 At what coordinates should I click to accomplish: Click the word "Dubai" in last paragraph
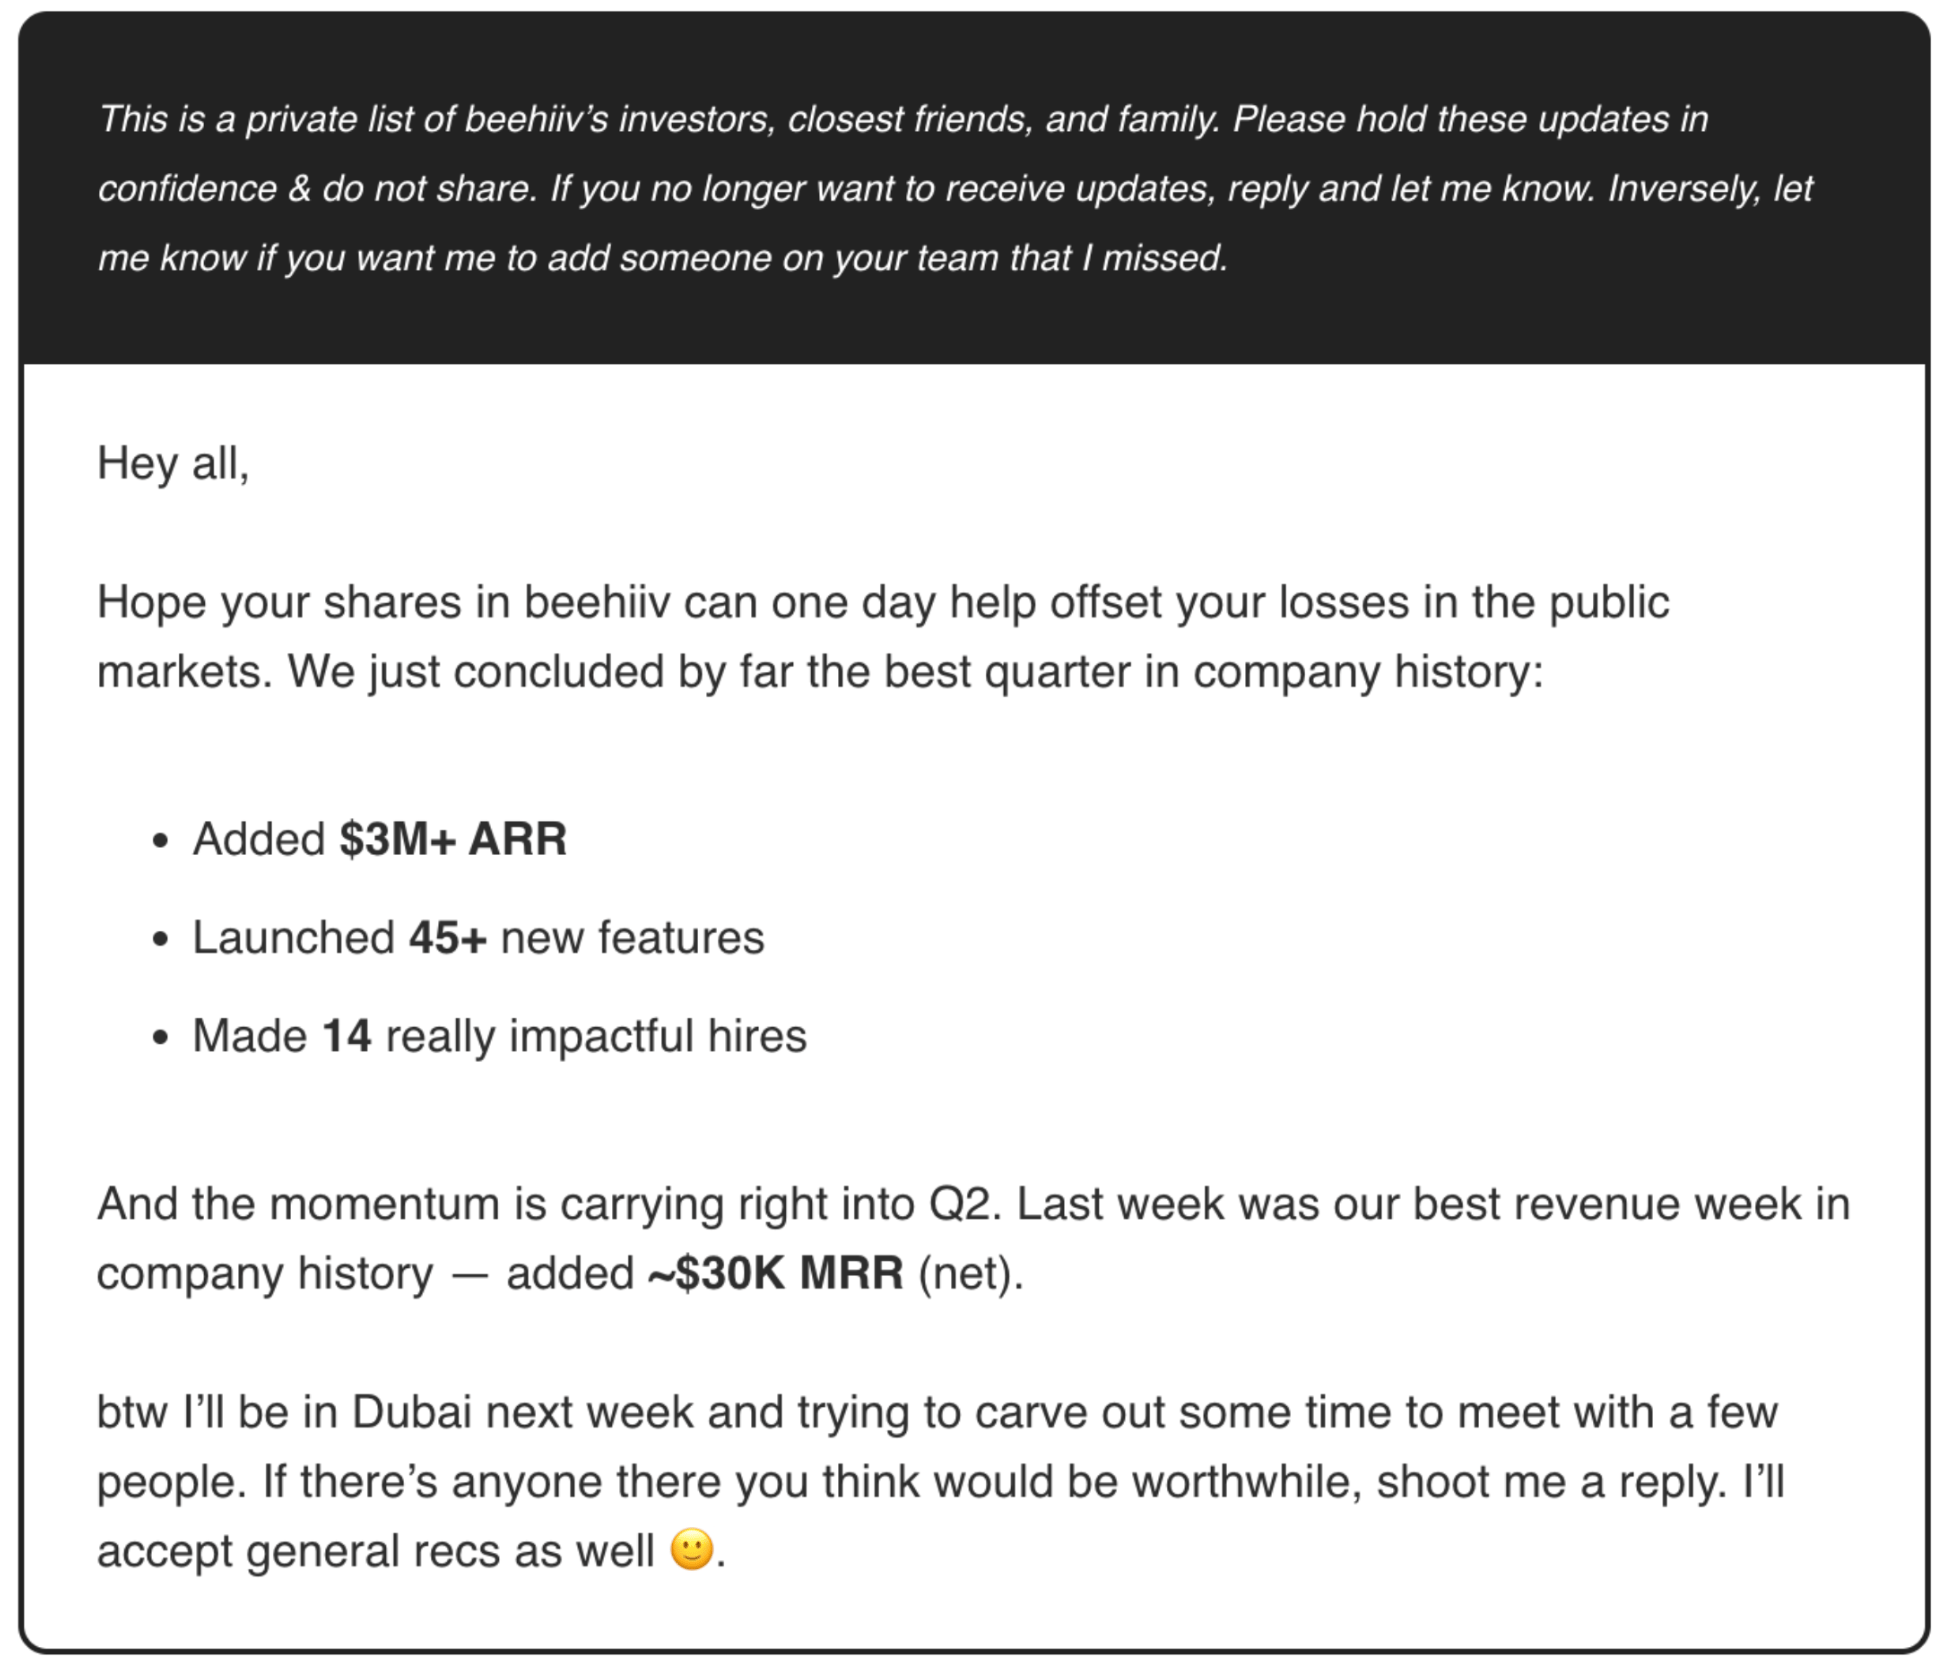[411, 1412]
